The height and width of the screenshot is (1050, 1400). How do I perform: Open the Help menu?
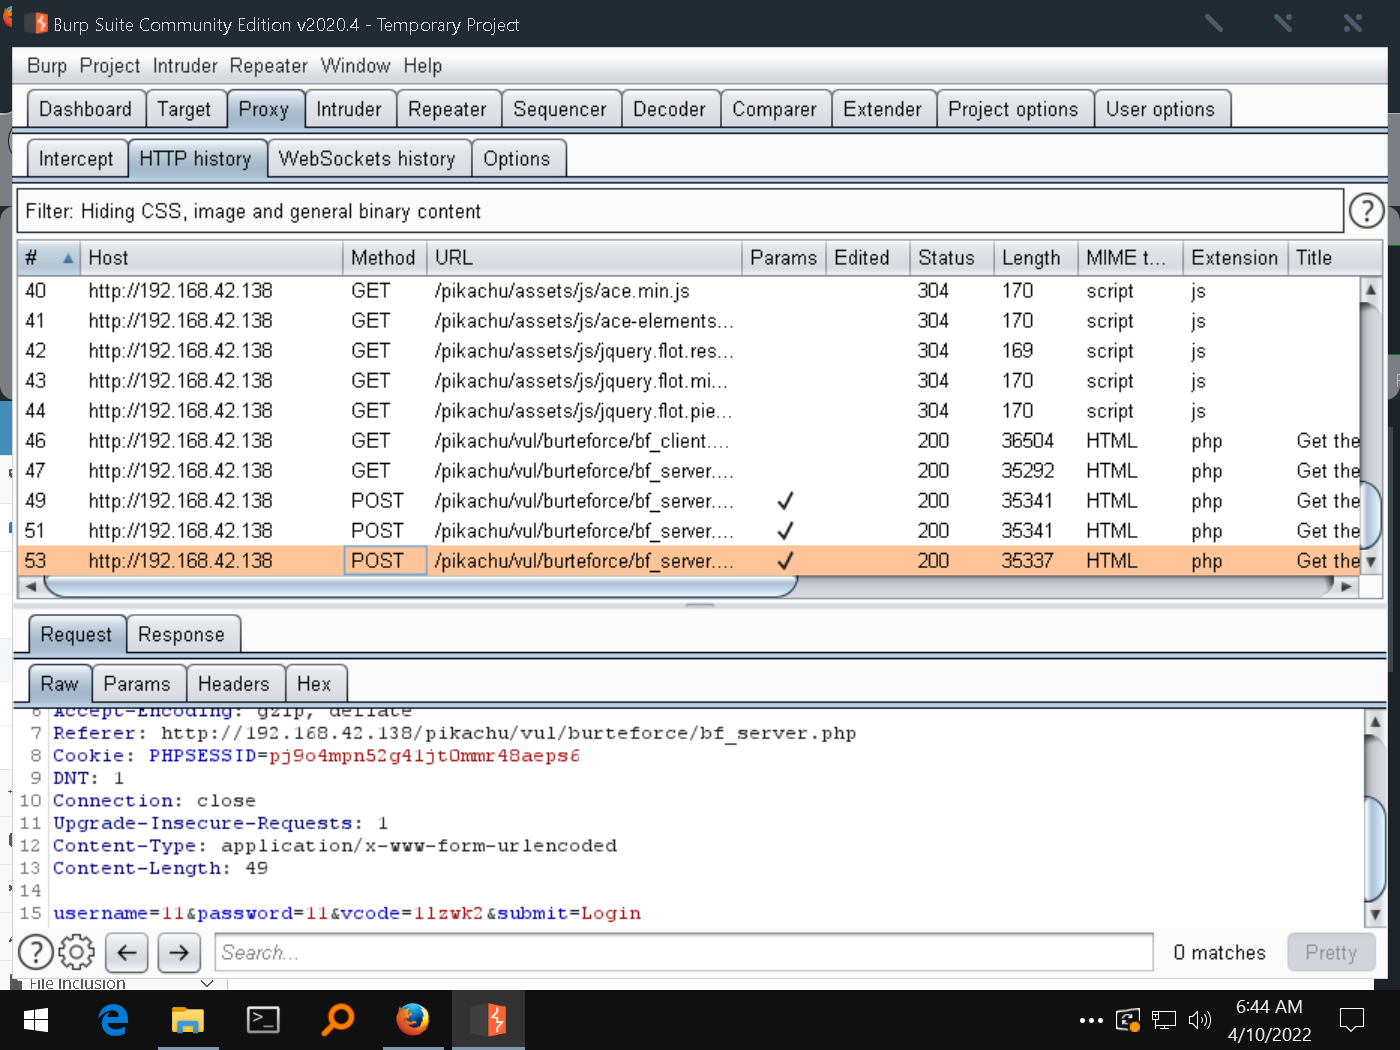coord(423,66)
